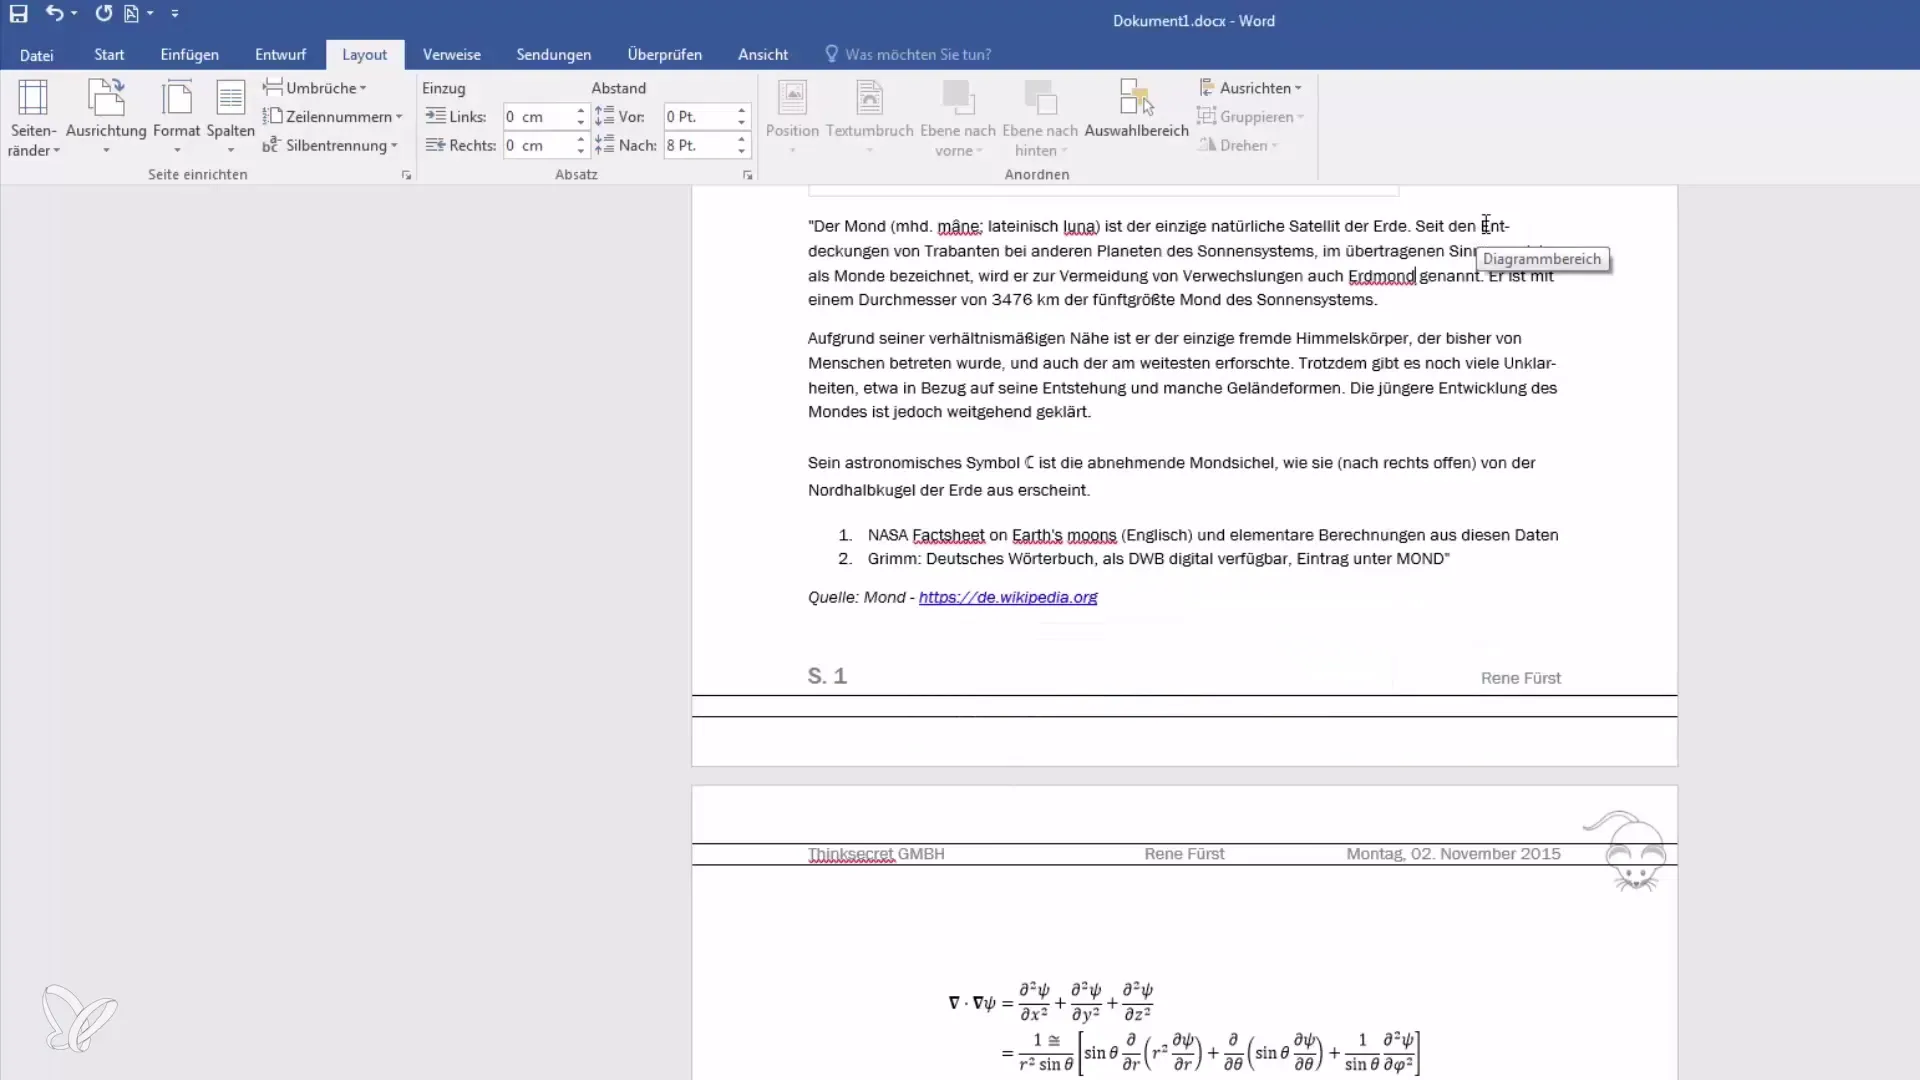Open the undo history dropdown arrow
The width and height of the screenshot is (1920, 1080).
click(x=74, y=14)
